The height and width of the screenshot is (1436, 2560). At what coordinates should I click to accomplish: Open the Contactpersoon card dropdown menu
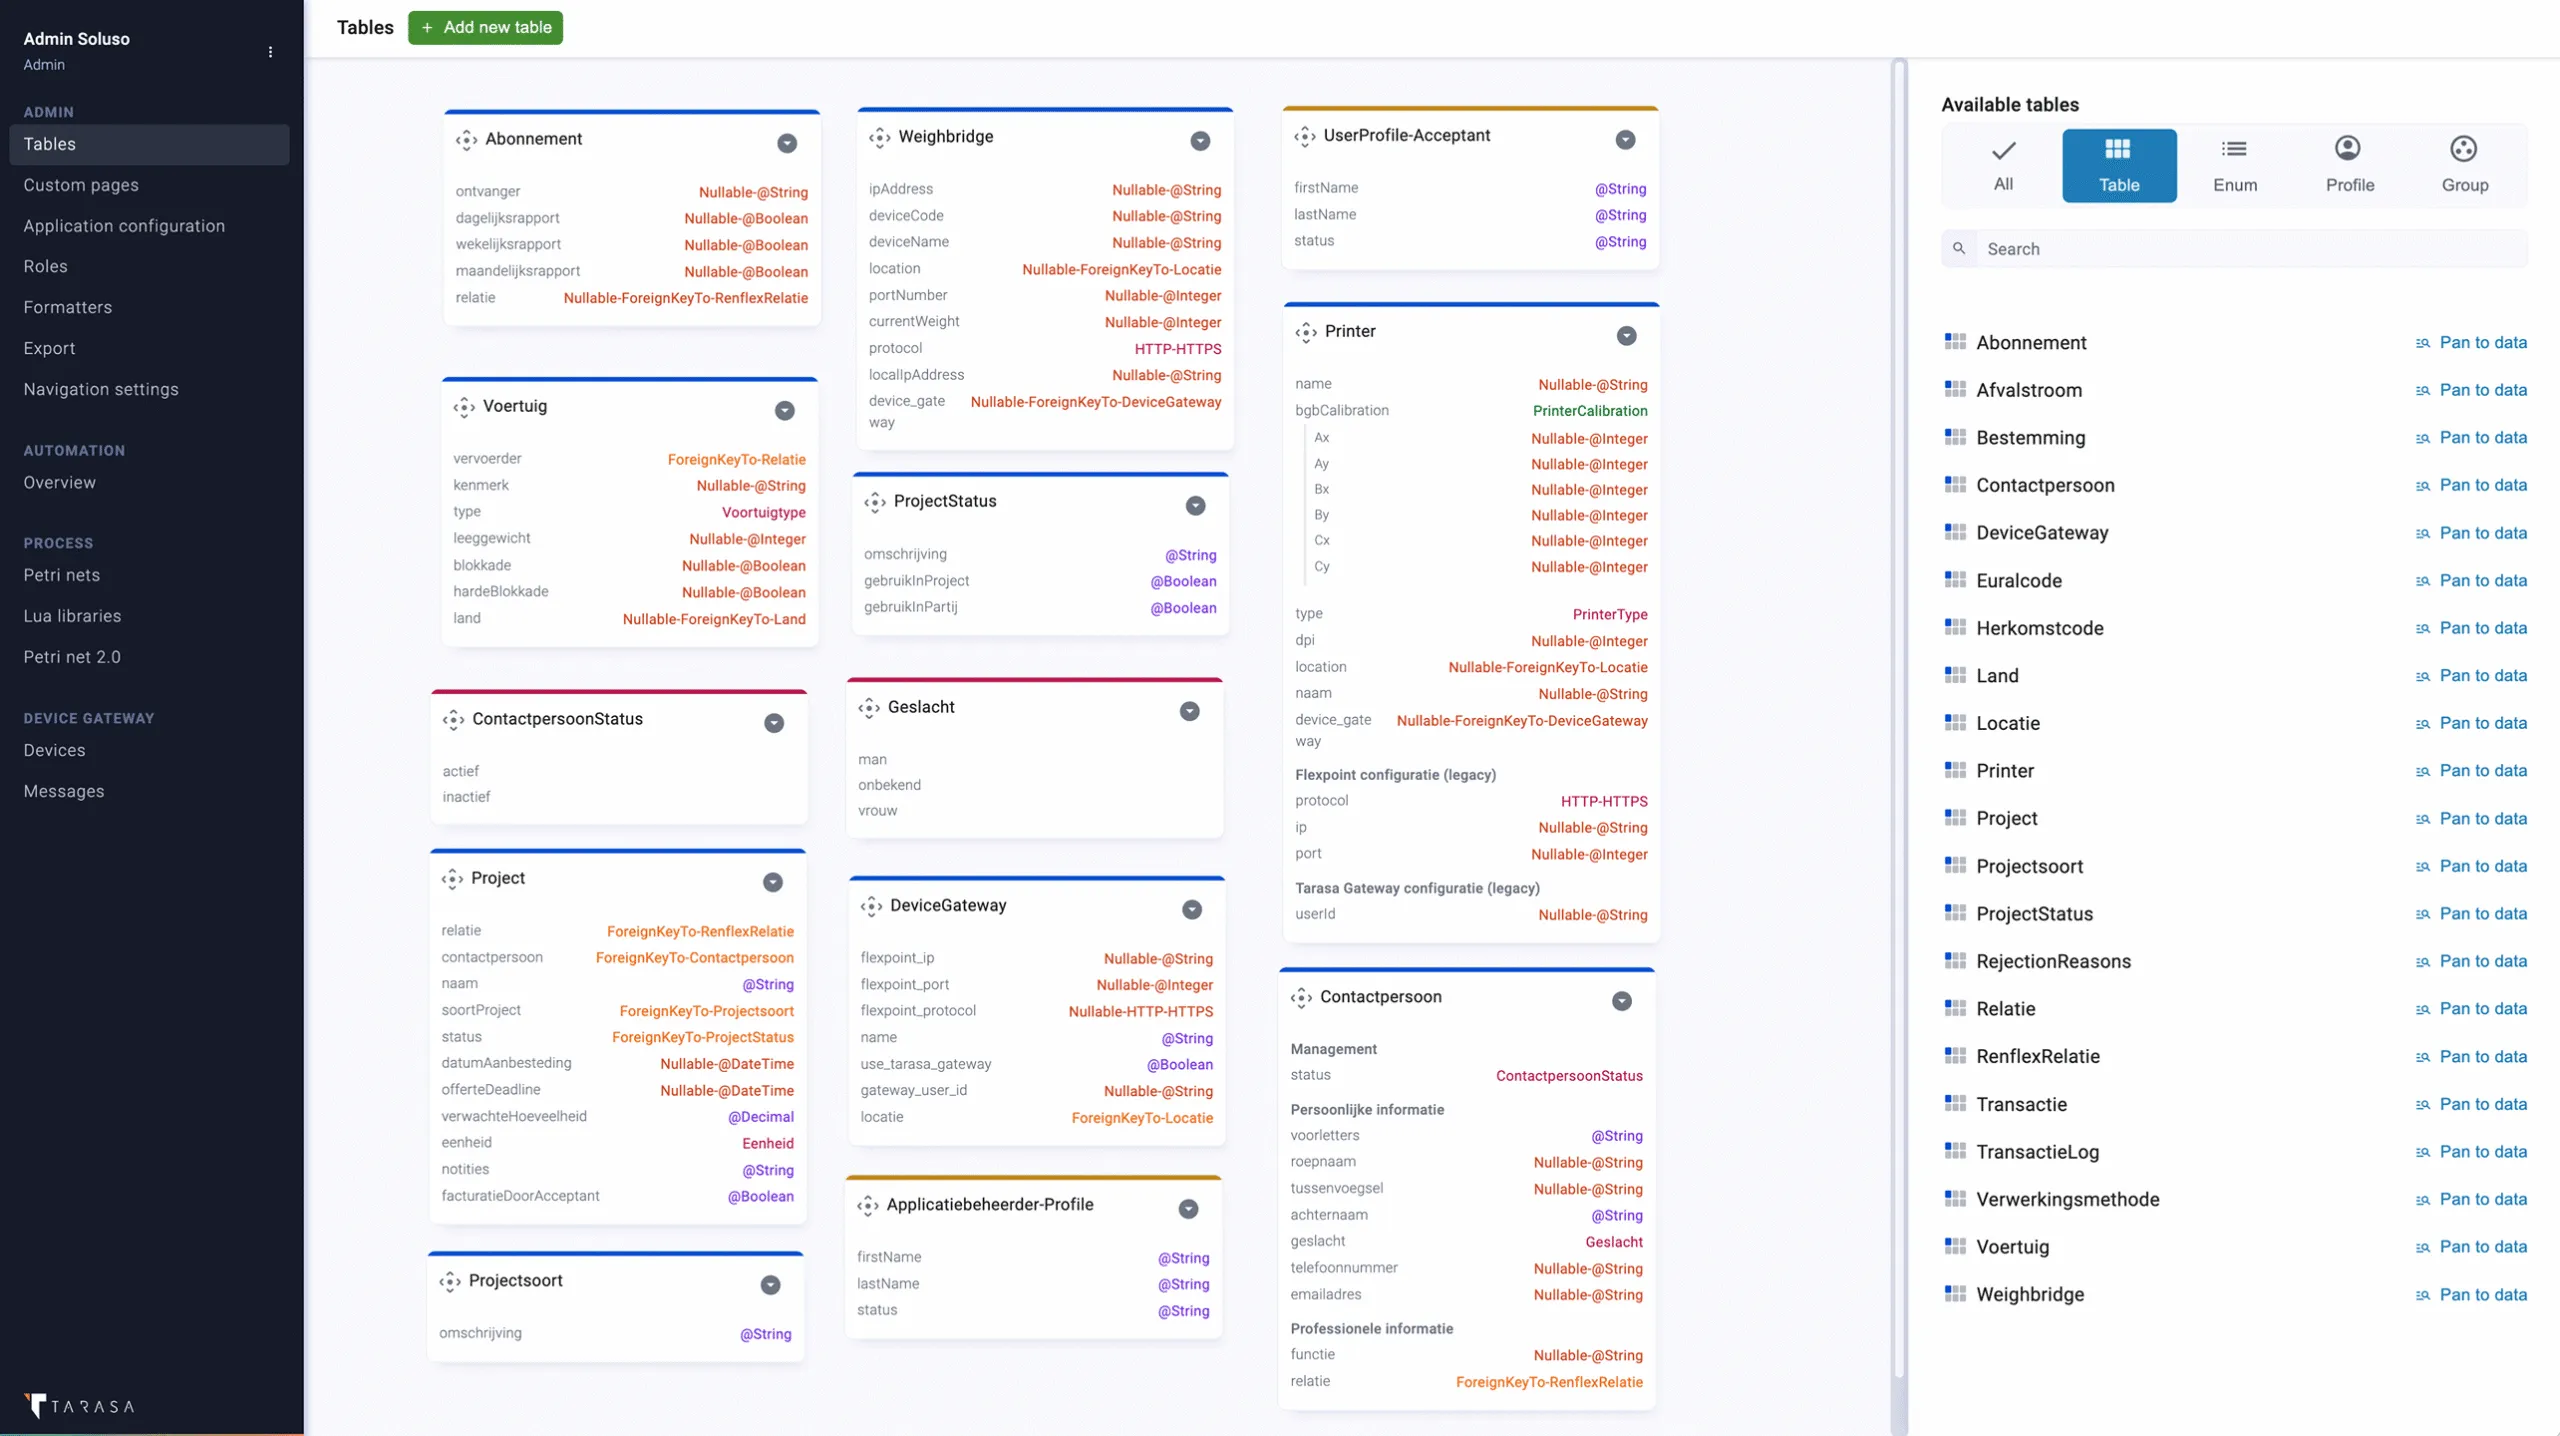1621,1001
